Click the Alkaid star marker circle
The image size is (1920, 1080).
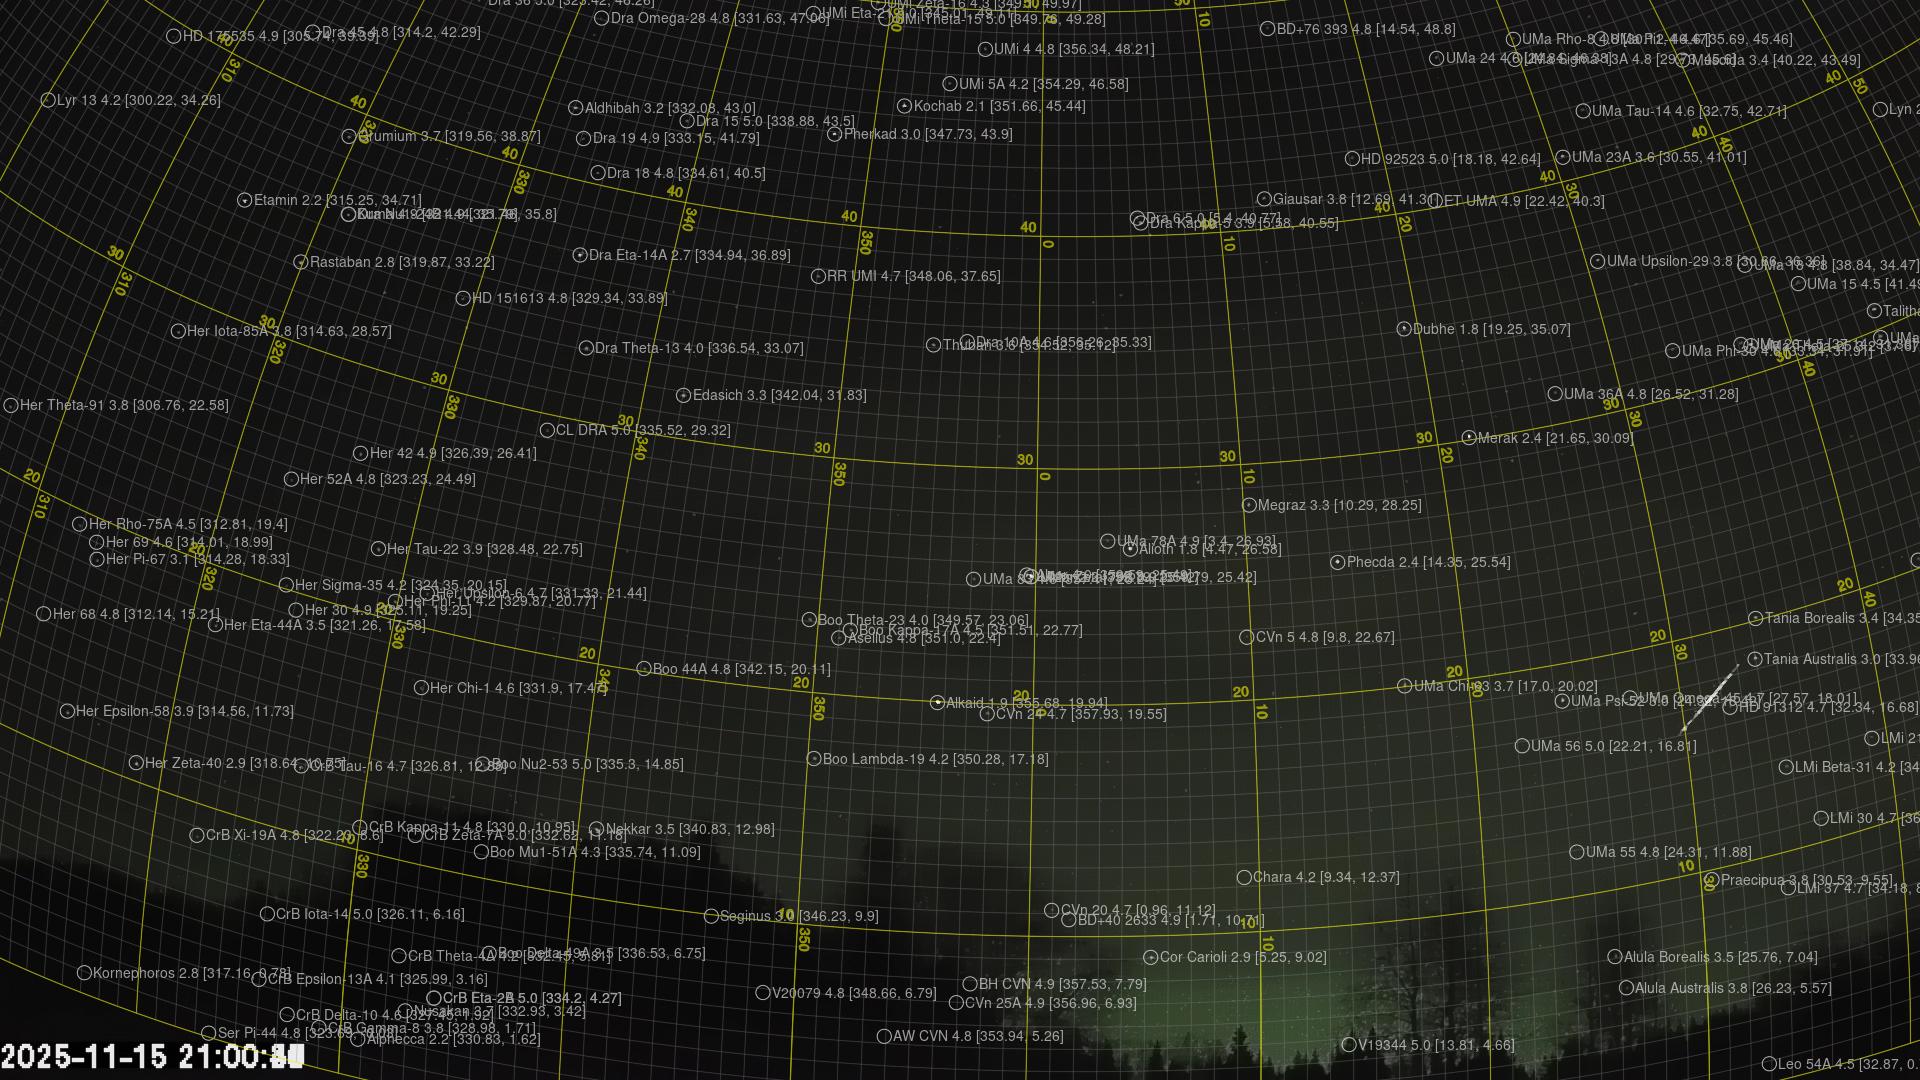(937, 703)
